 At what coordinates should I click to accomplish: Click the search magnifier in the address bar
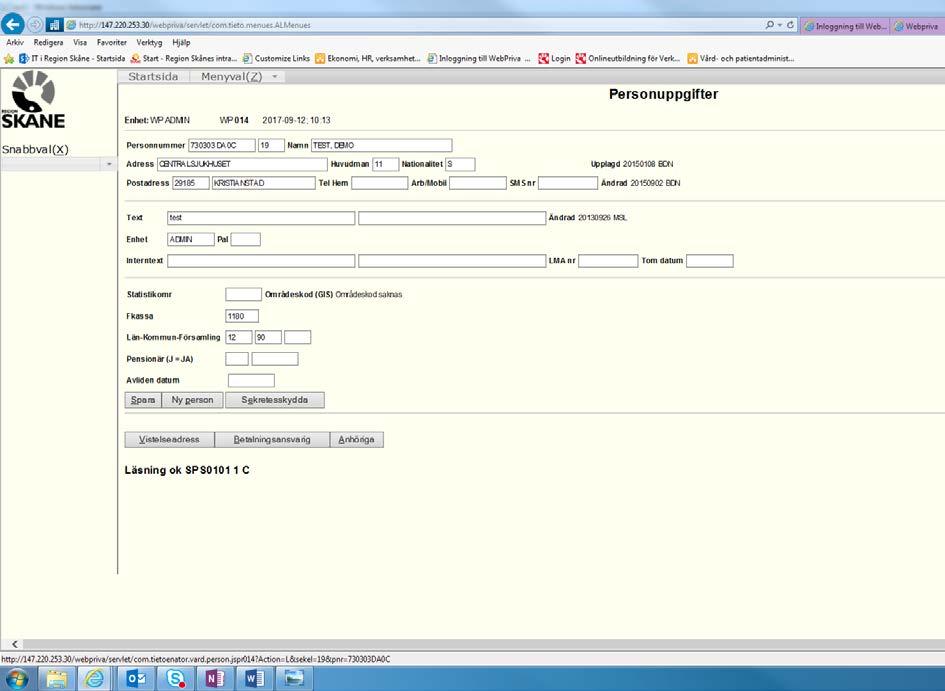770,25
